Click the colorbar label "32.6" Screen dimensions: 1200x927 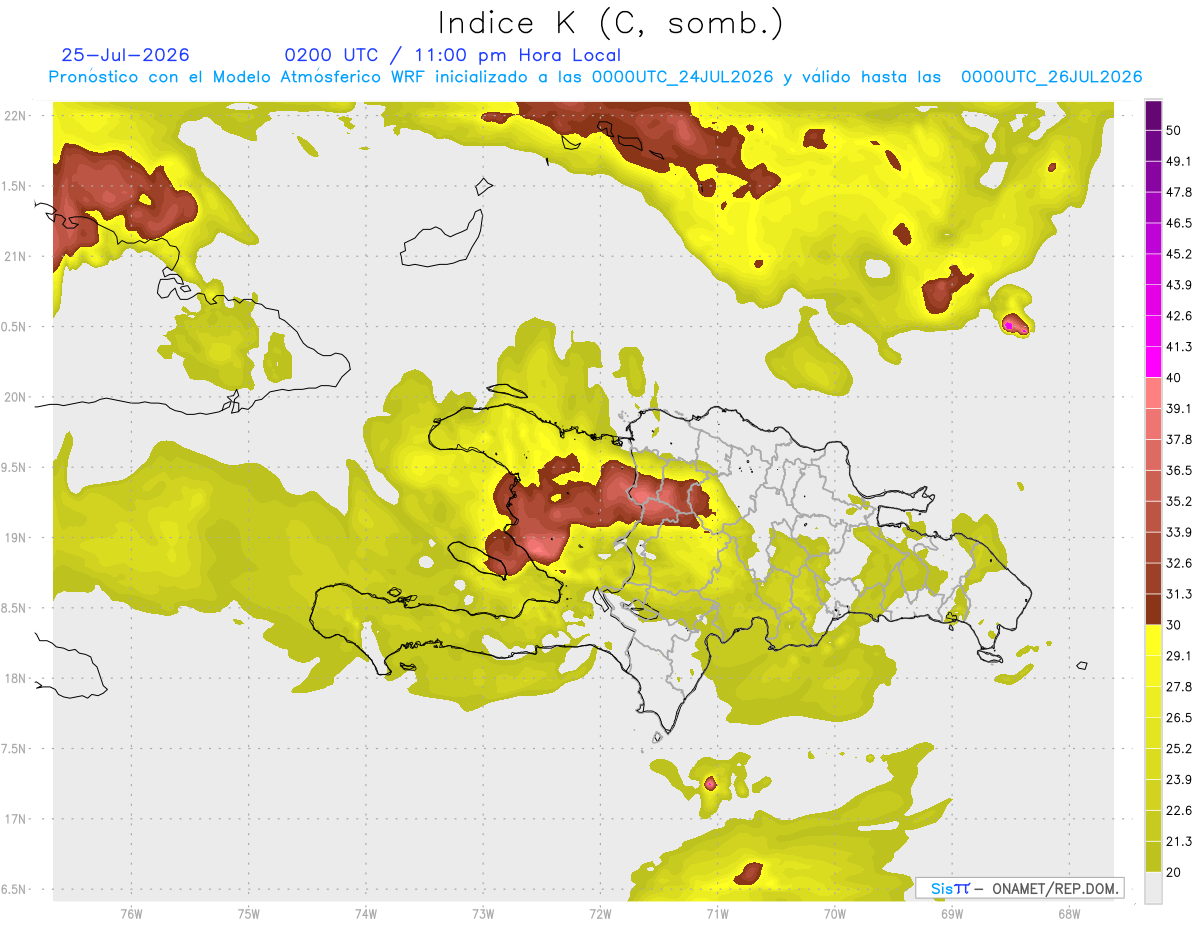[1178, 563]
